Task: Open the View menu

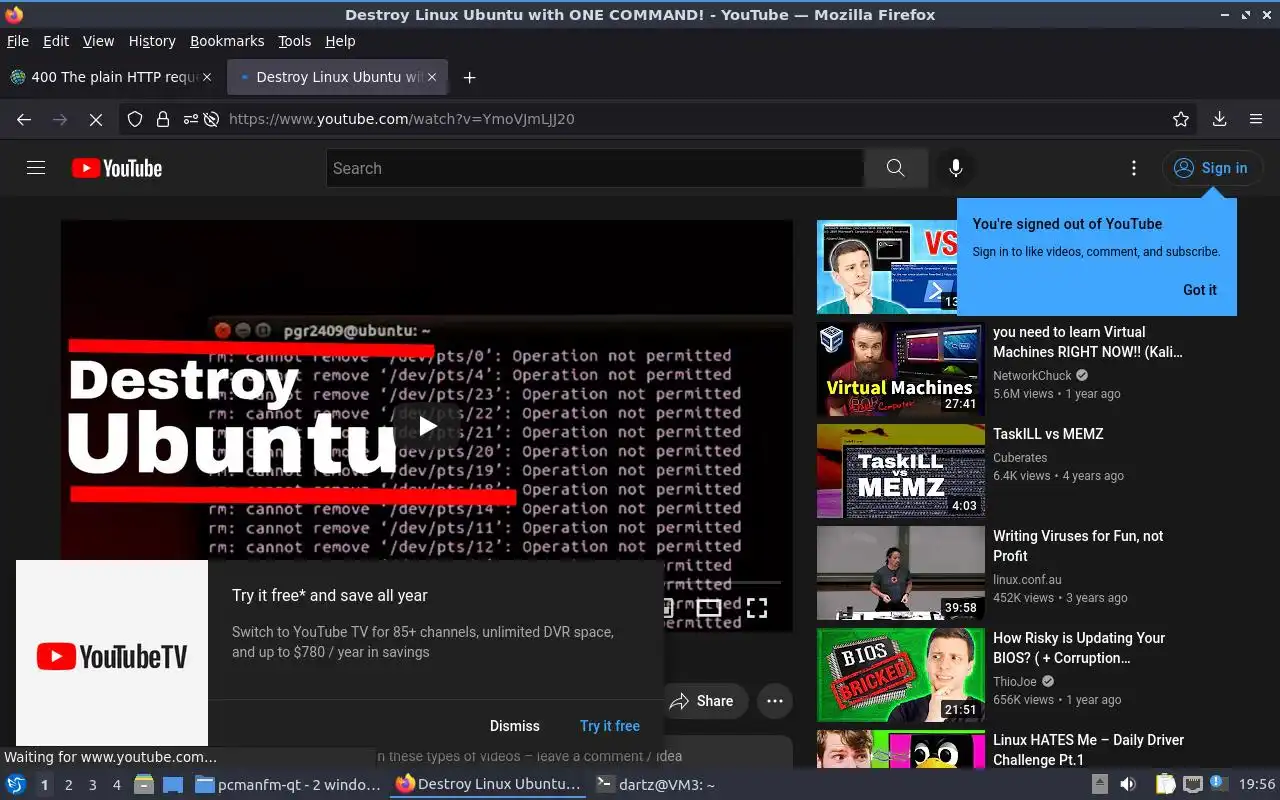Action: coord(98,41)
